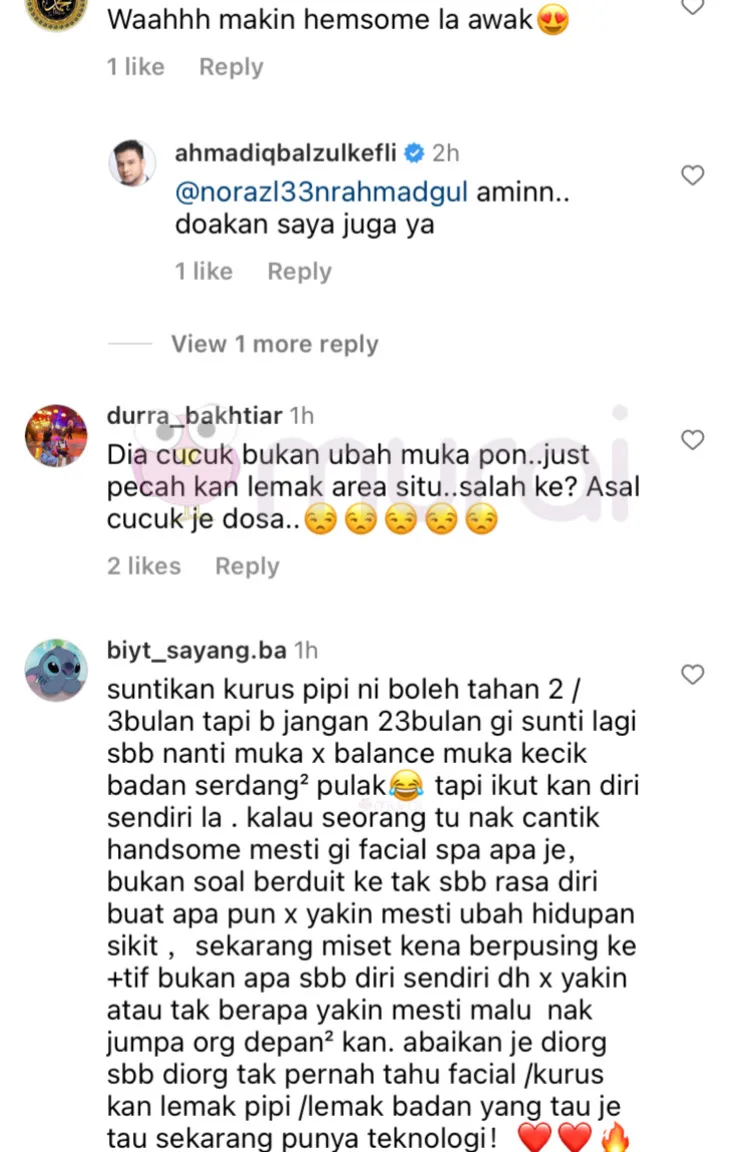Open the top commenter's gold emblem avatar
Image resolution: width=750 pixels, height=1152 pixels.
[57, 11]
